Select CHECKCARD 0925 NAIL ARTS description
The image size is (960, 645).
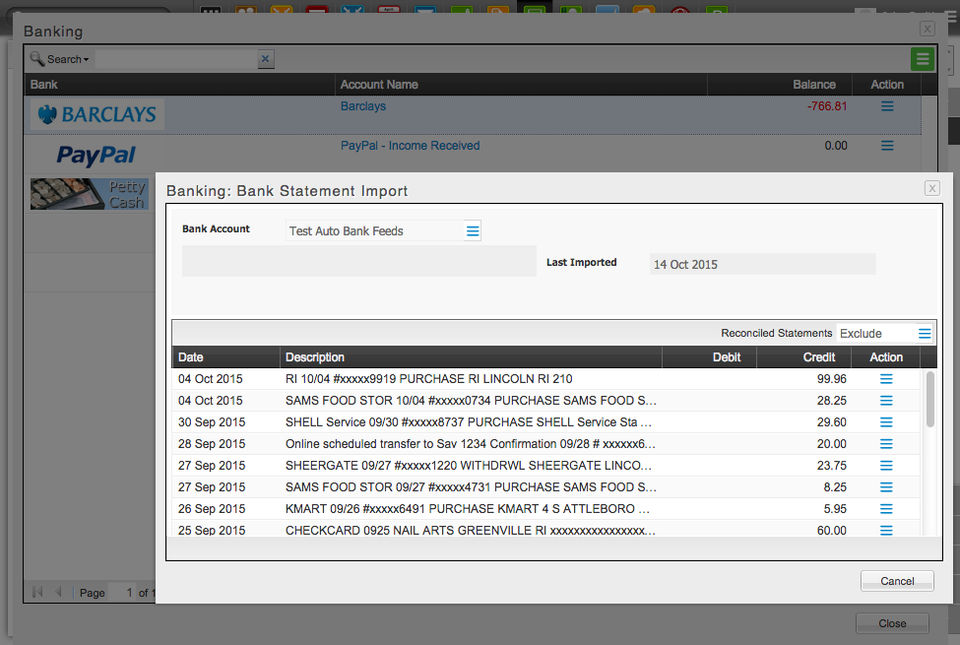click(470, 530)
